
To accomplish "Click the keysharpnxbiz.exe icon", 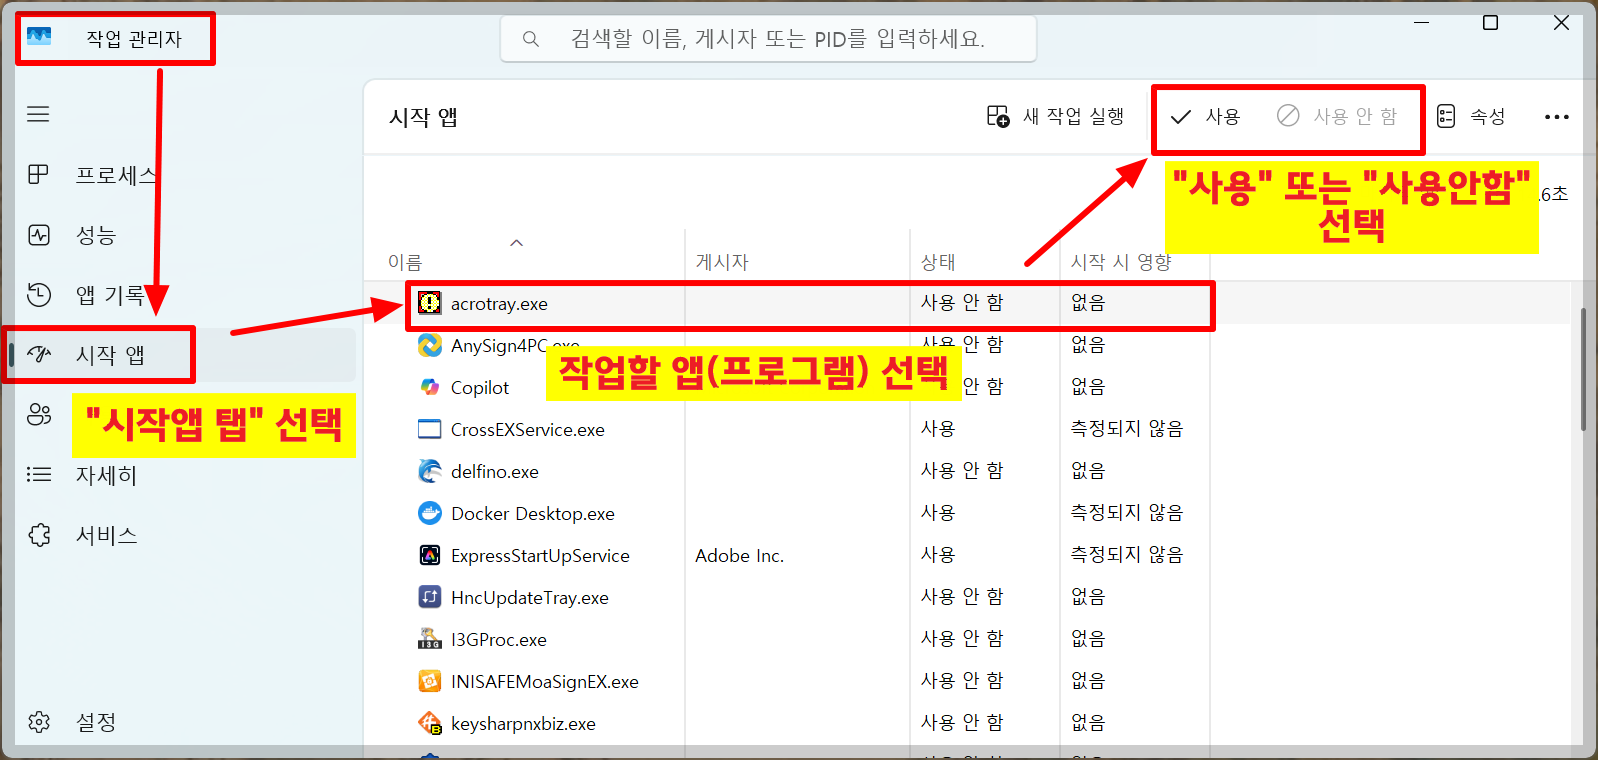I will 430,723.
